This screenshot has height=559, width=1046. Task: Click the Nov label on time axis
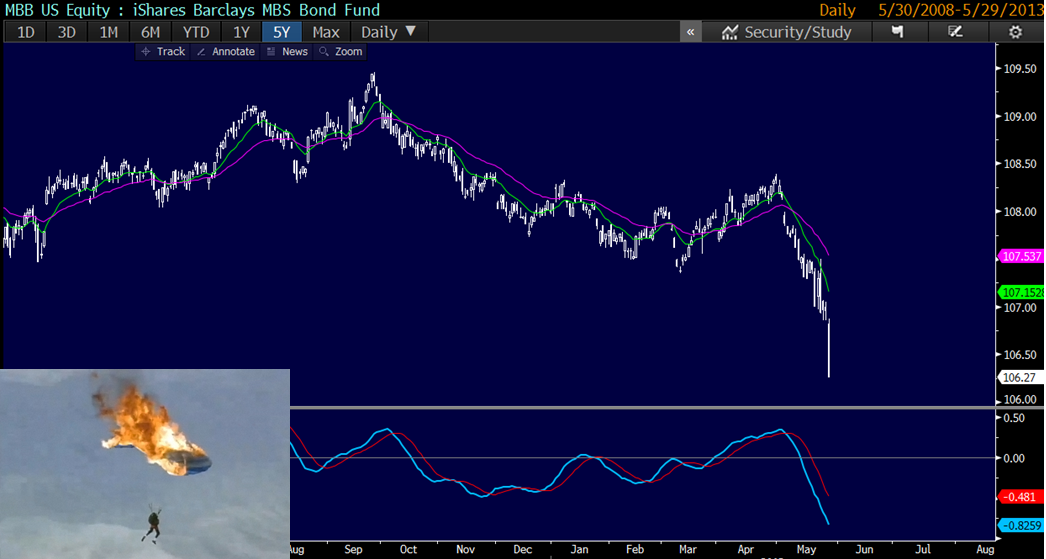465,549
